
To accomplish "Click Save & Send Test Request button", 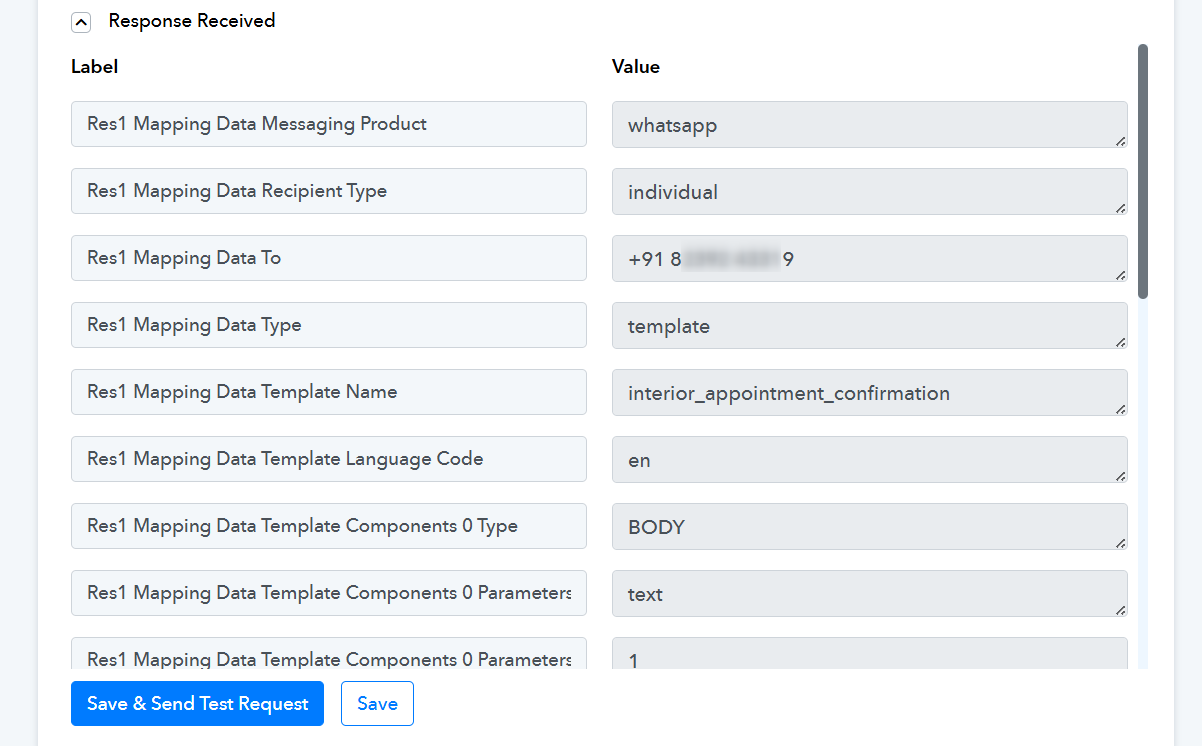I will tap(197, 703).
